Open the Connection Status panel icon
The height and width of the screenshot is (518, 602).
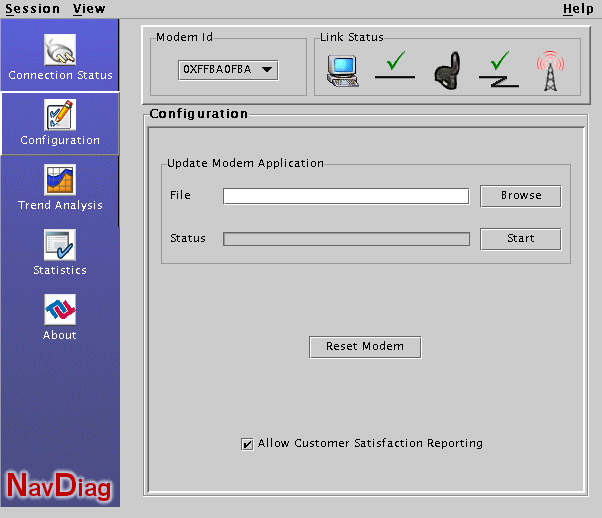(x=60, y=50)
